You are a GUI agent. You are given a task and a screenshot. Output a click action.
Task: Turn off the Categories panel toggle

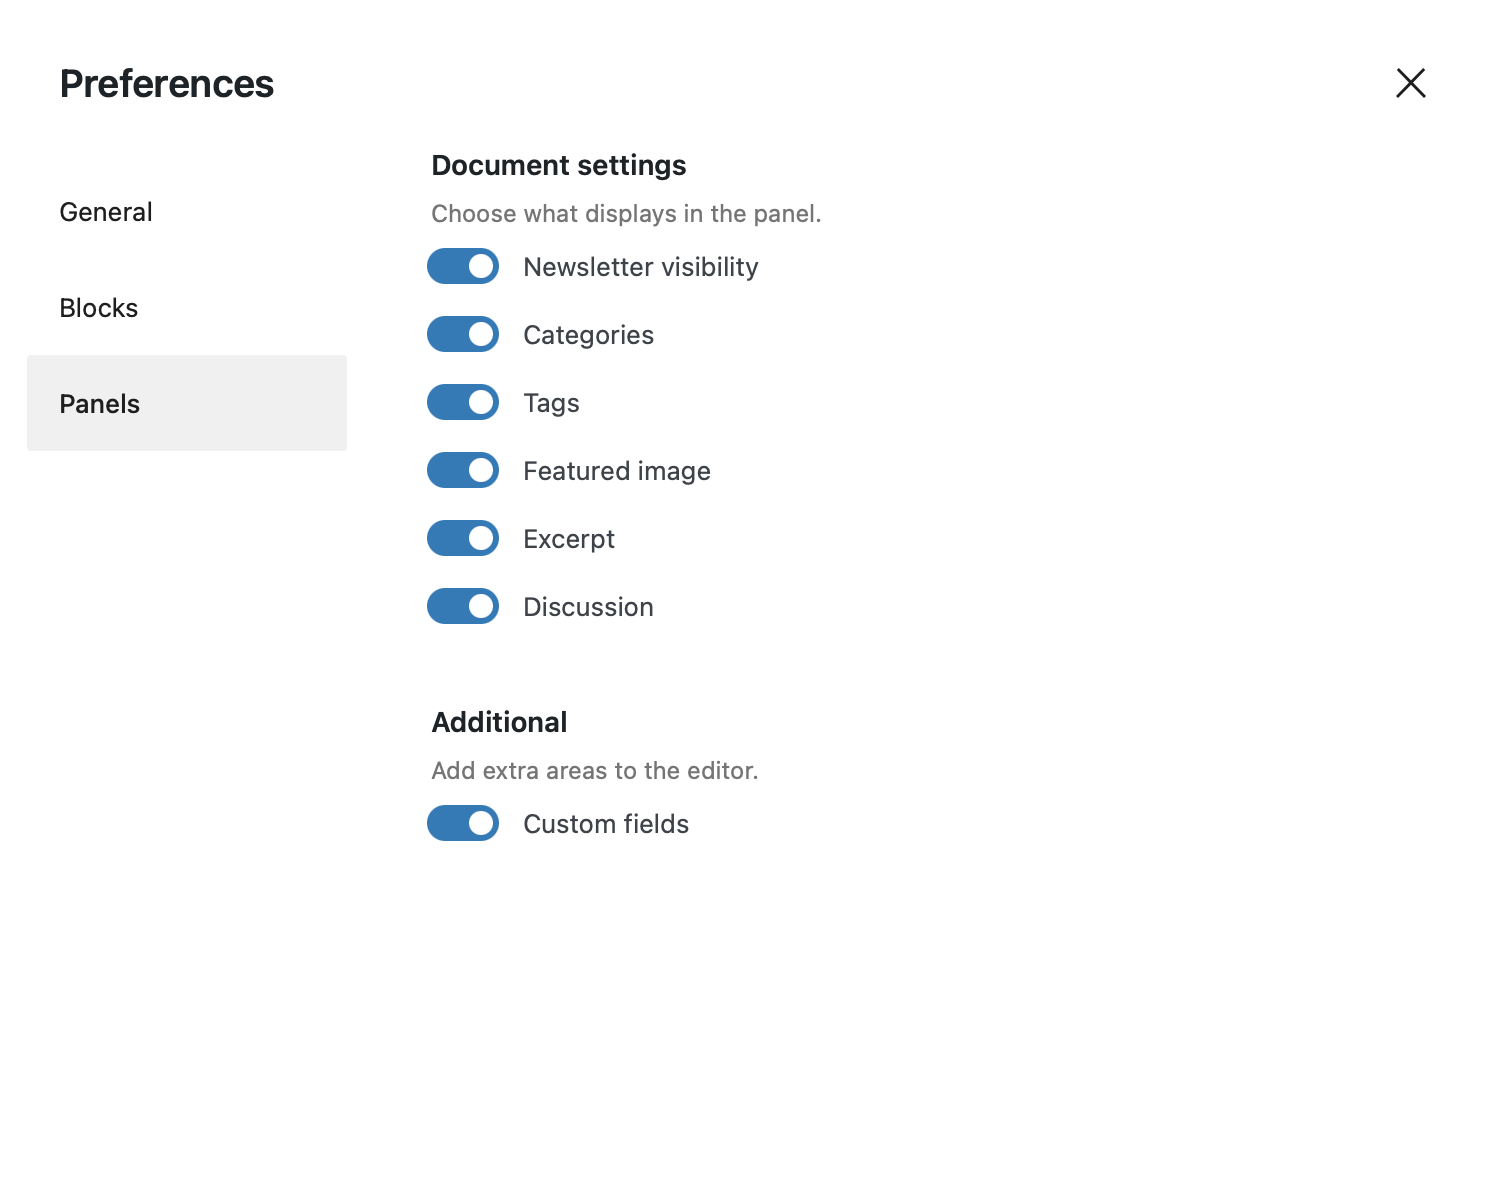(462, 334)
